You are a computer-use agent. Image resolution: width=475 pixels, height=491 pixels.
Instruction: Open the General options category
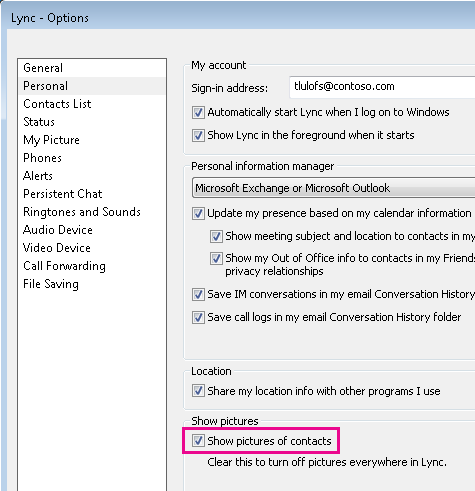[92, 68]
